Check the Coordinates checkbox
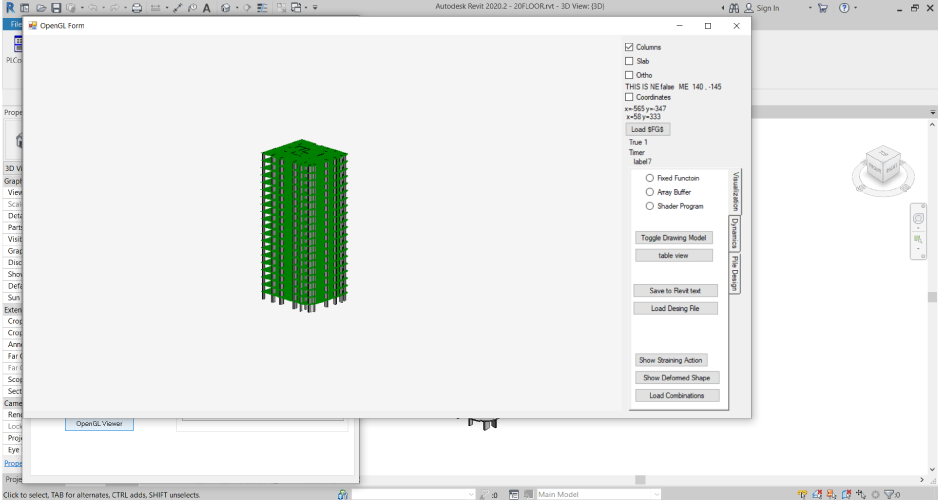940x500 pixels. (629, 97)
